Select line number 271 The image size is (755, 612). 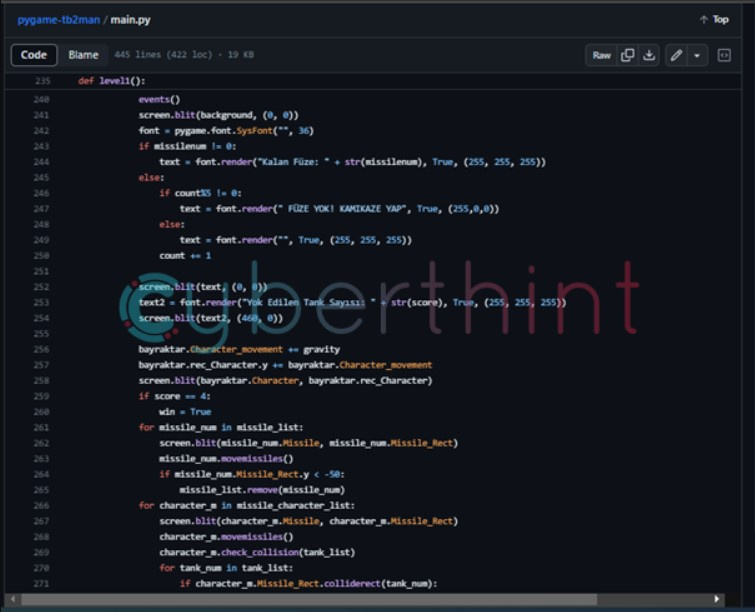click(41, 583)
